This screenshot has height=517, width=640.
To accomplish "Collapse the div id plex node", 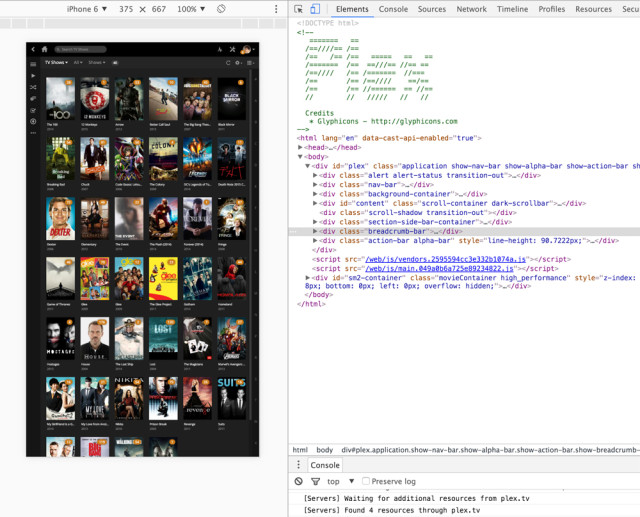I will coord(307,166).
